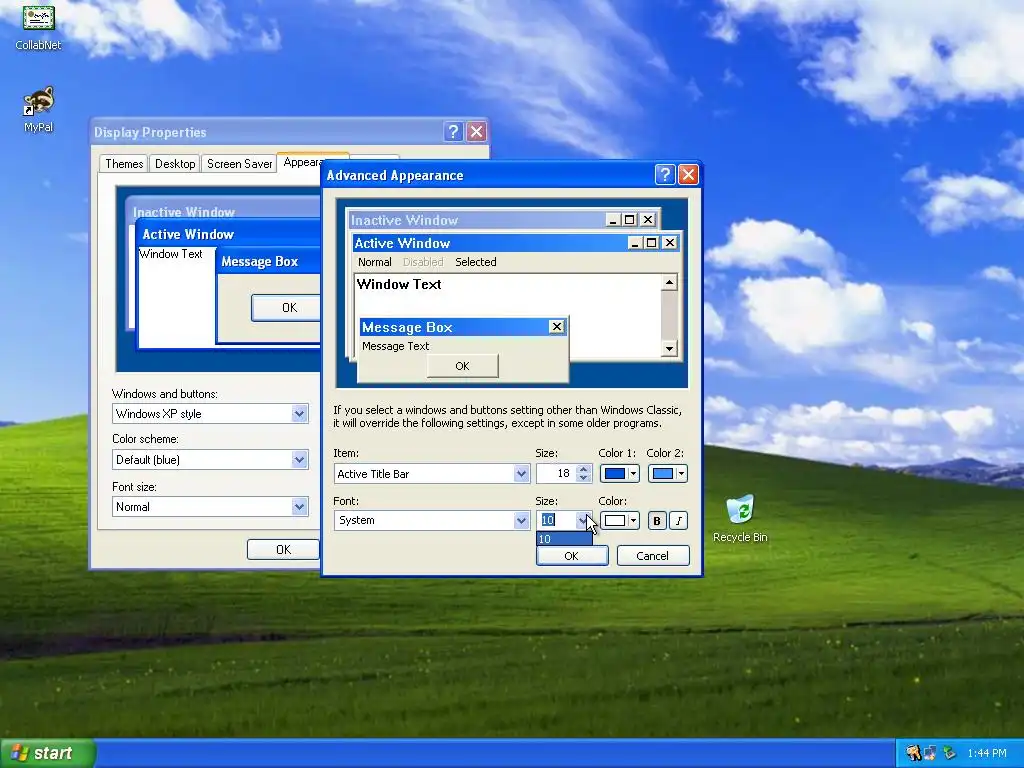Select the Appearance tab in Display Properties
The height and width of the screenshot is (768, 1024).
[x=302, y=162]
